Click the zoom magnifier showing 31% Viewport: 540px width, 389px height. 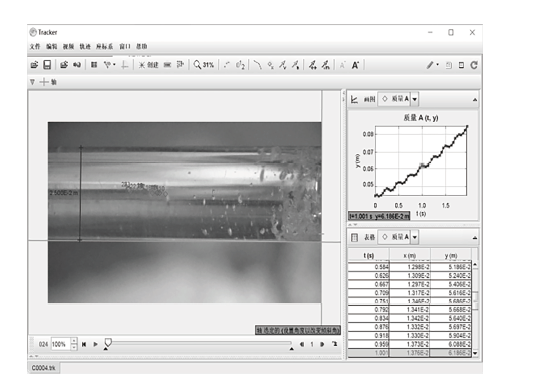(204, 65)
